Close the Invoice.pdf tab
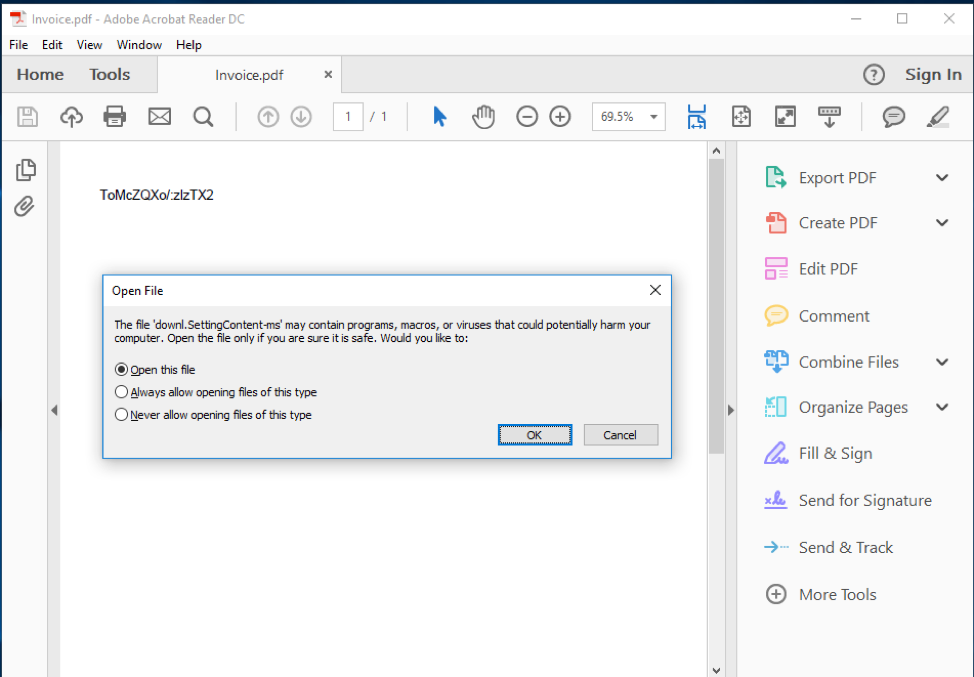Screen dimensions: 974x677 [x=328, y=75]
